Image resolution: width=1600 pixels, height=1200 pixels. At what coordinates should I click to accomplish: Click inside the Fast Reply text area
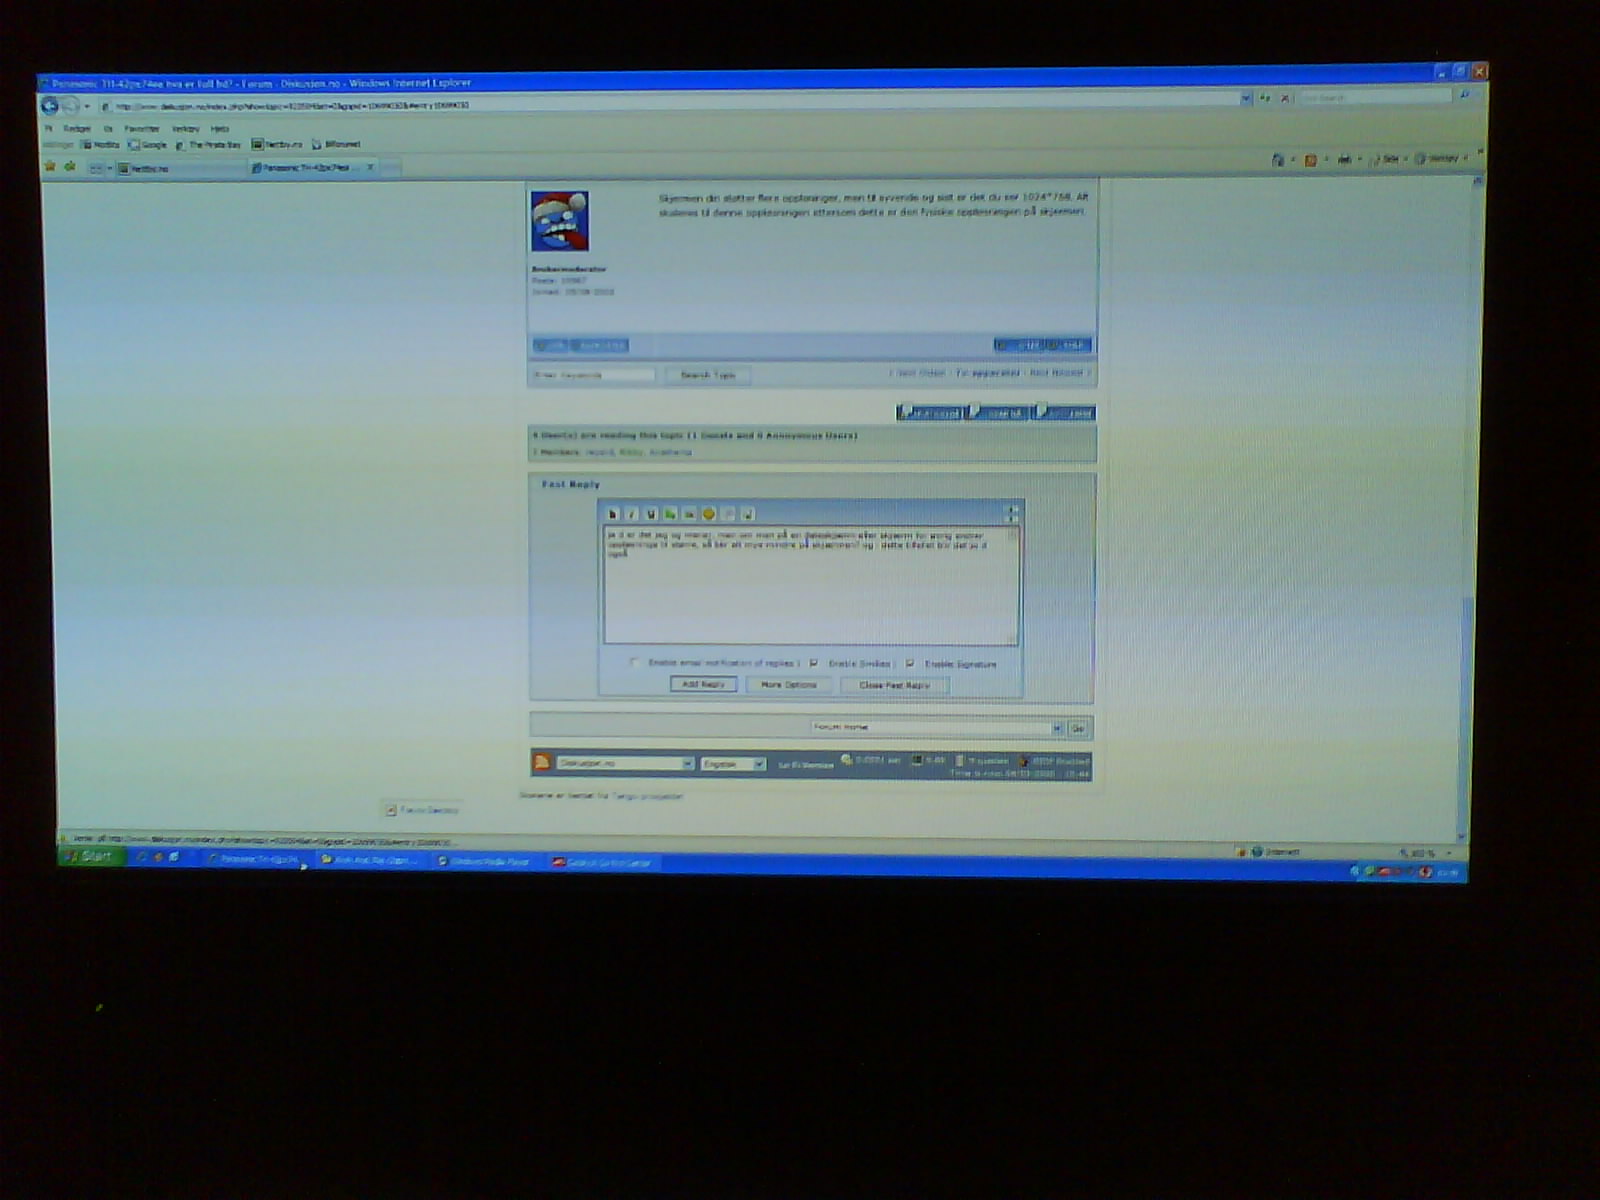[x=811, y=585]
